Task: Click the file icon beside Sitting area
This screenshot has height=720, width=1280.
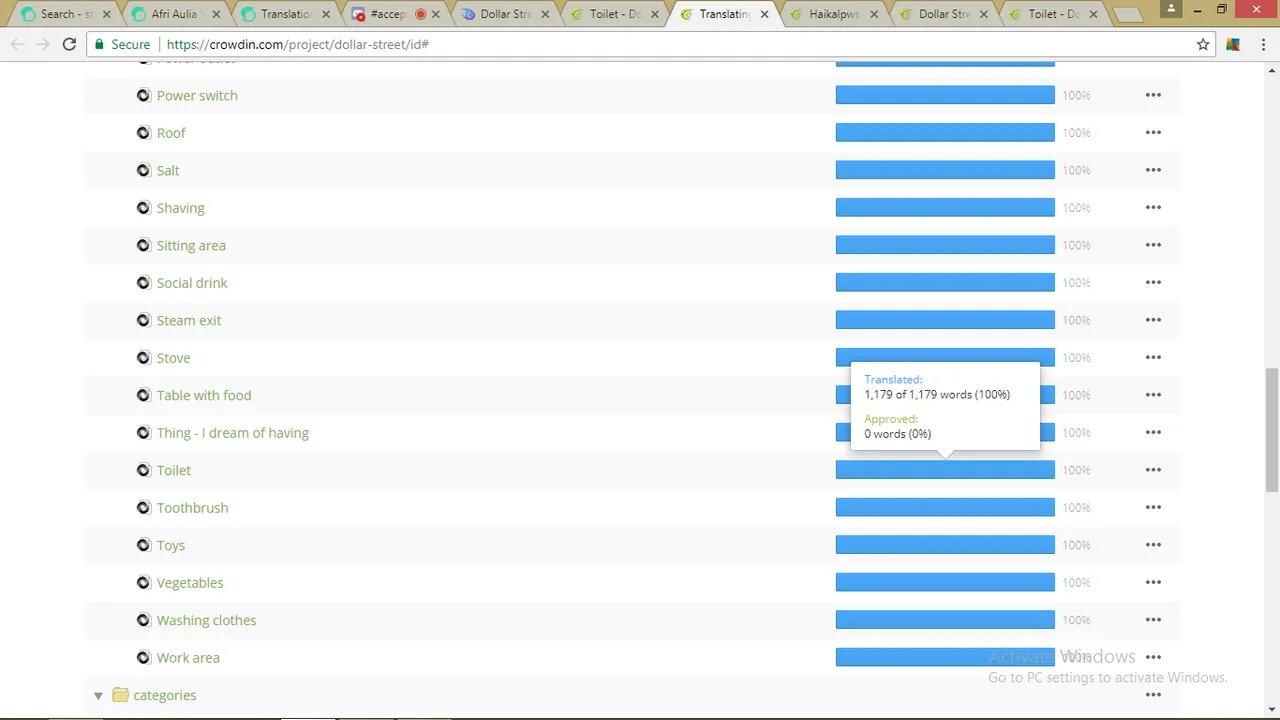Action: [x=143, y=245]
